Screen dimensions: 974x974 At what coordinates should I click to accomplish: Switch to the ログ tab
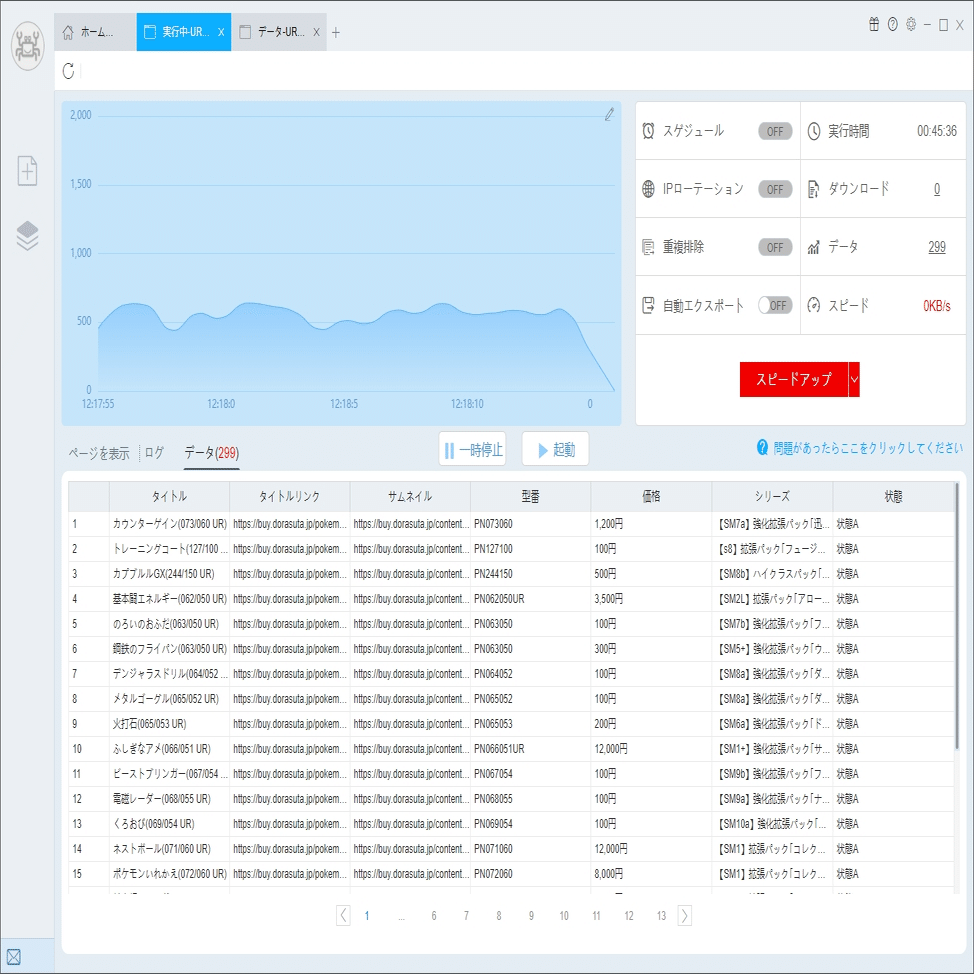pos(154,452)
